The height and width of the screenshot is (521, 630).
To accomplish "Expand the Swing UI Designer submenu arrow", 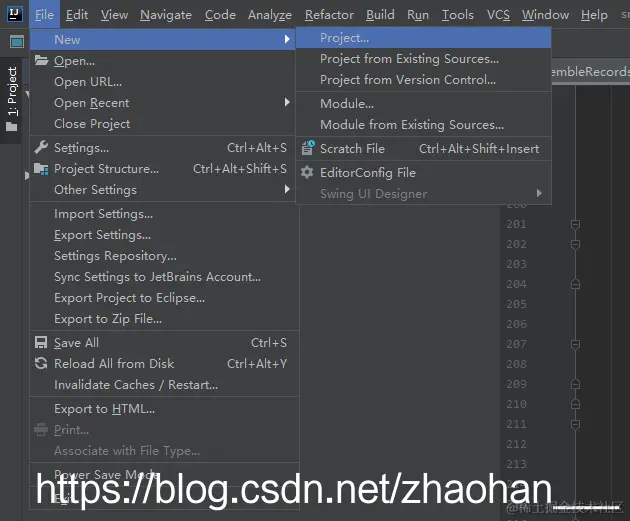I will click(539, 193).
